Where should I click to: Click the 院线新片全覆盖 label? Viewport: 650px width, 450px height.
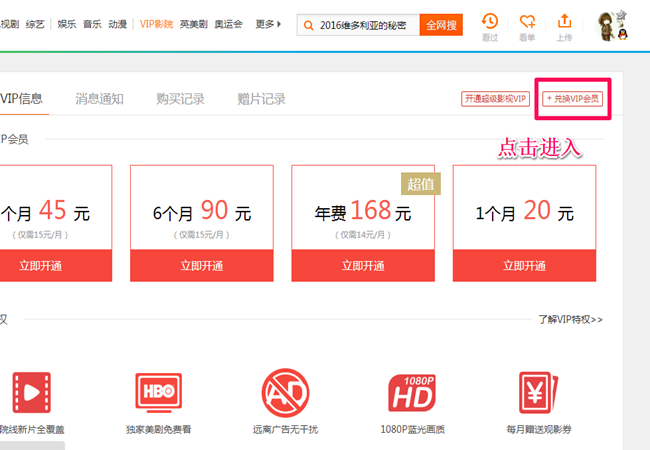pyautogui.click(x=32, y=429)
